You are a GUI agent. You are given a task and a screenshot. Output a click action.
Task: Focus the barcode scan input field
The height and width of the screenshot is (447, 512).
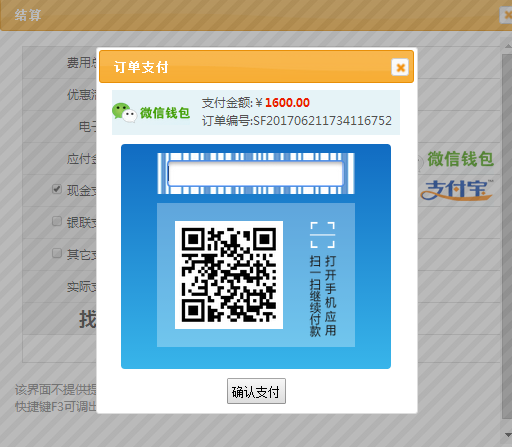click(x=256, y=174)
